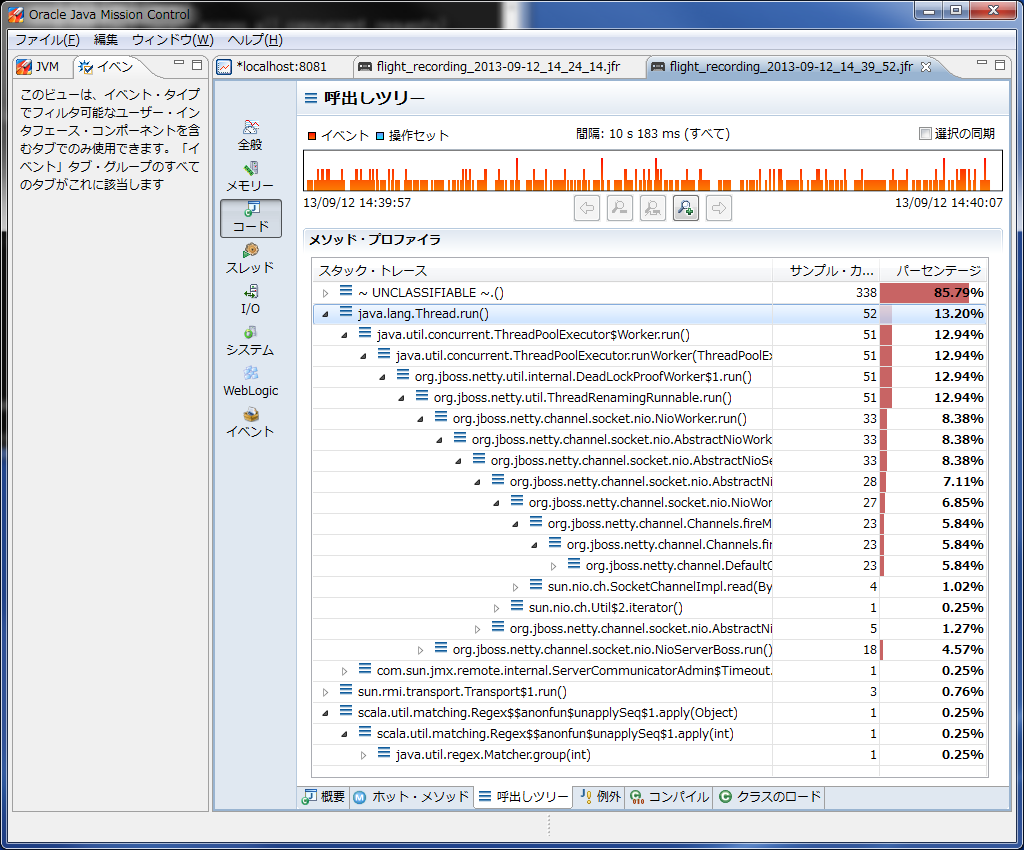
Task: Open the 編集 menu
Action: pyautogui.click(x=106, y=40)
